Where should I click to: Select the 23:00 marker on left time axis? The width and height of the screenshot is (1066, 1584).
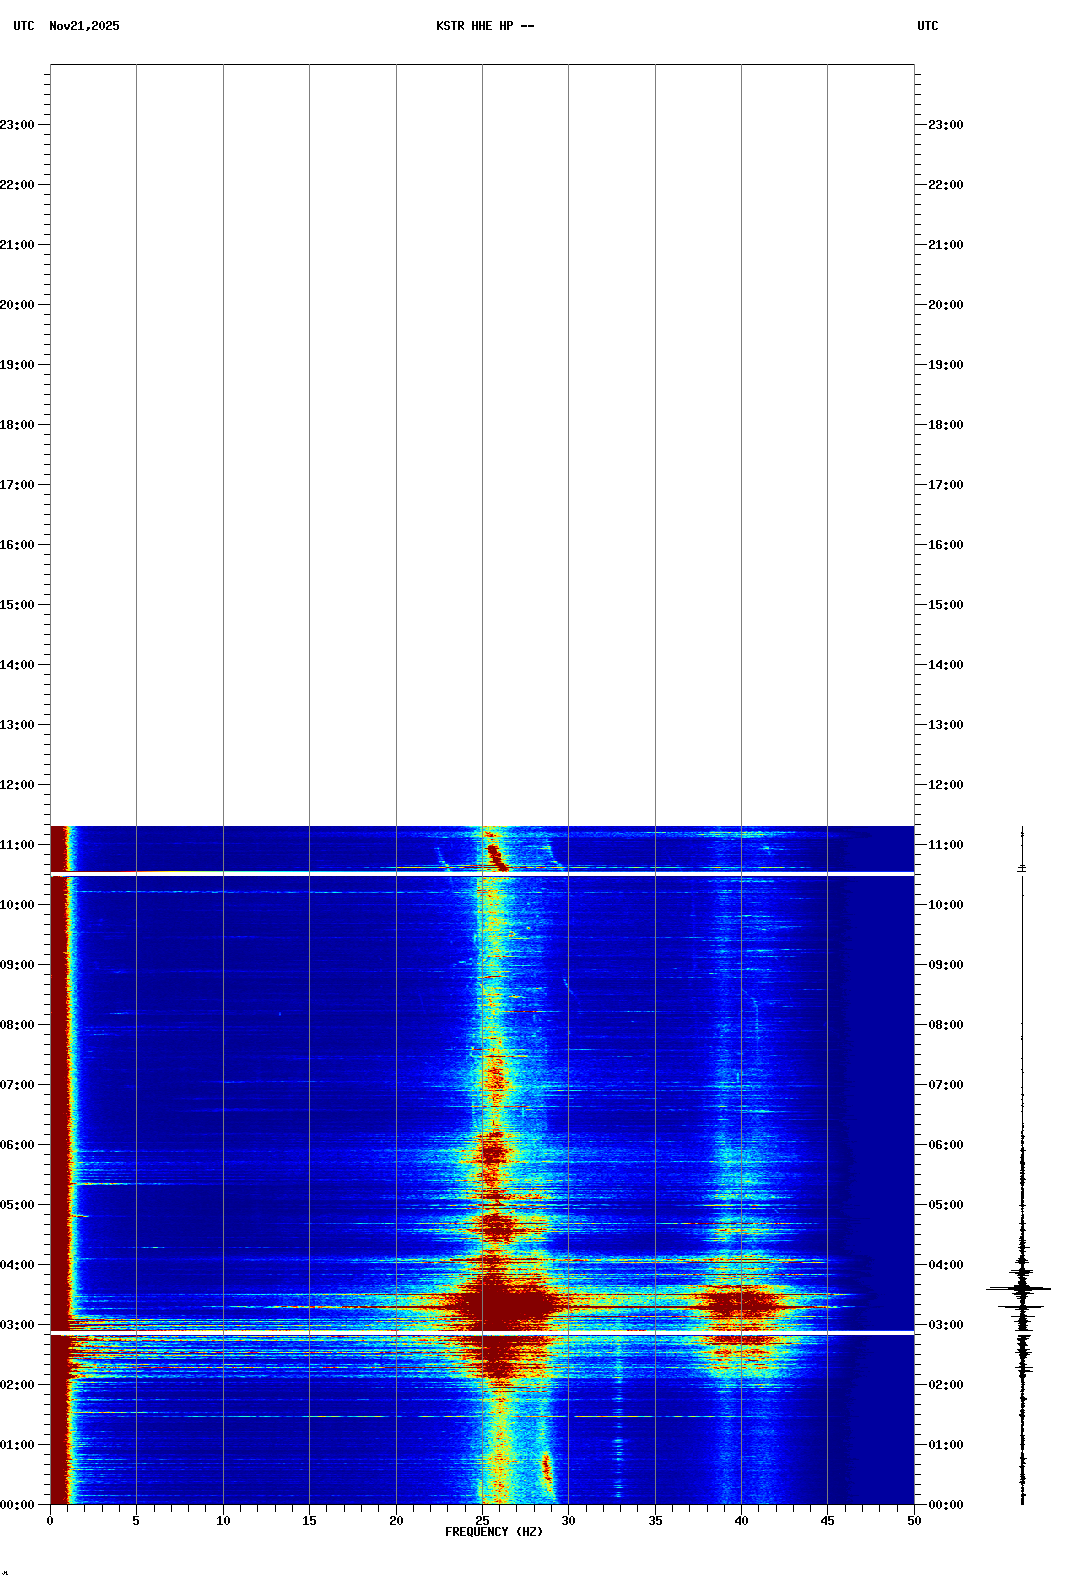click(18, 125)
